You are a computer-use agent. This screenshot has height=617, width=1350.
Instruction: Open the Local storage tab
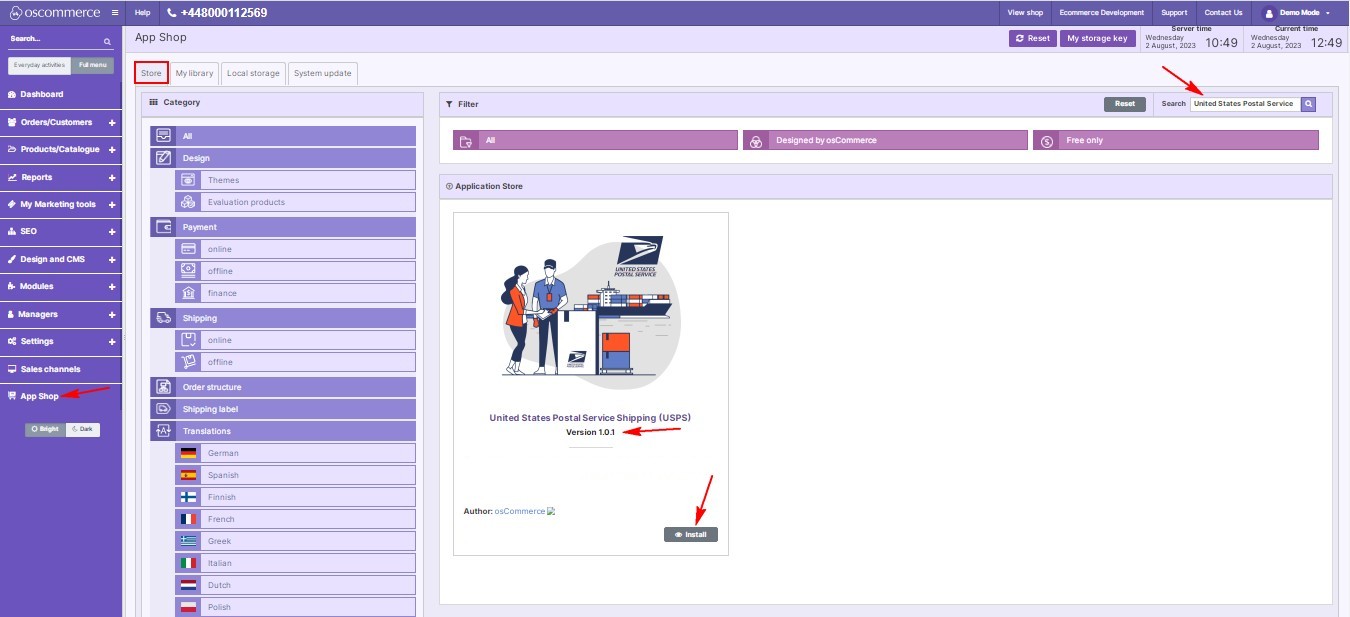[253, 73]
